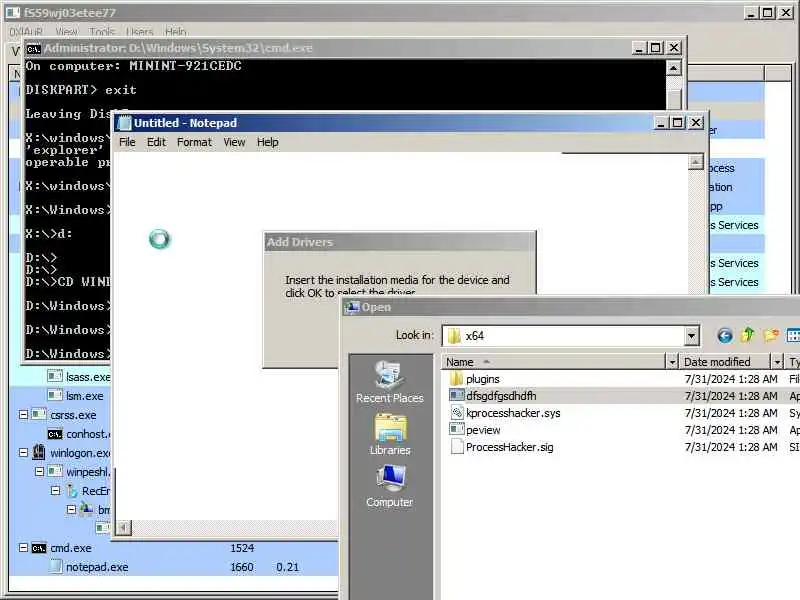Open Notepad Edit menu

tap(156, 142)
